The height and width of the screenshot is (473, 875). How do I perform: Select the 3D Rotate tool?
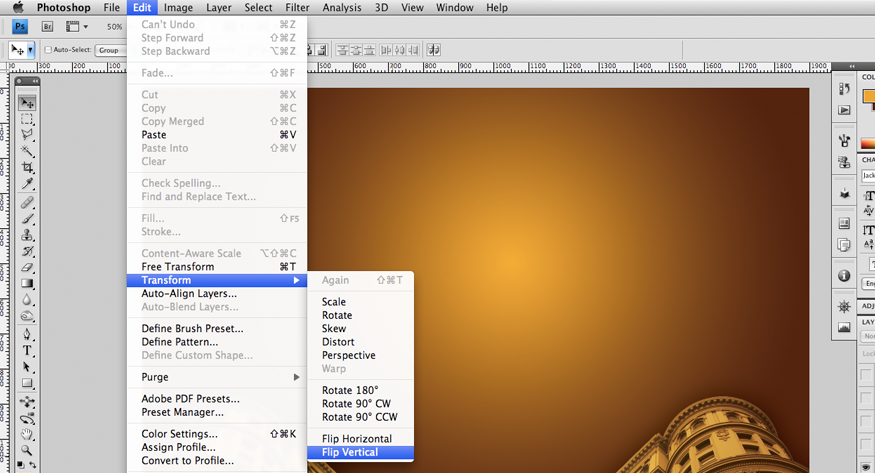[27, 402]
